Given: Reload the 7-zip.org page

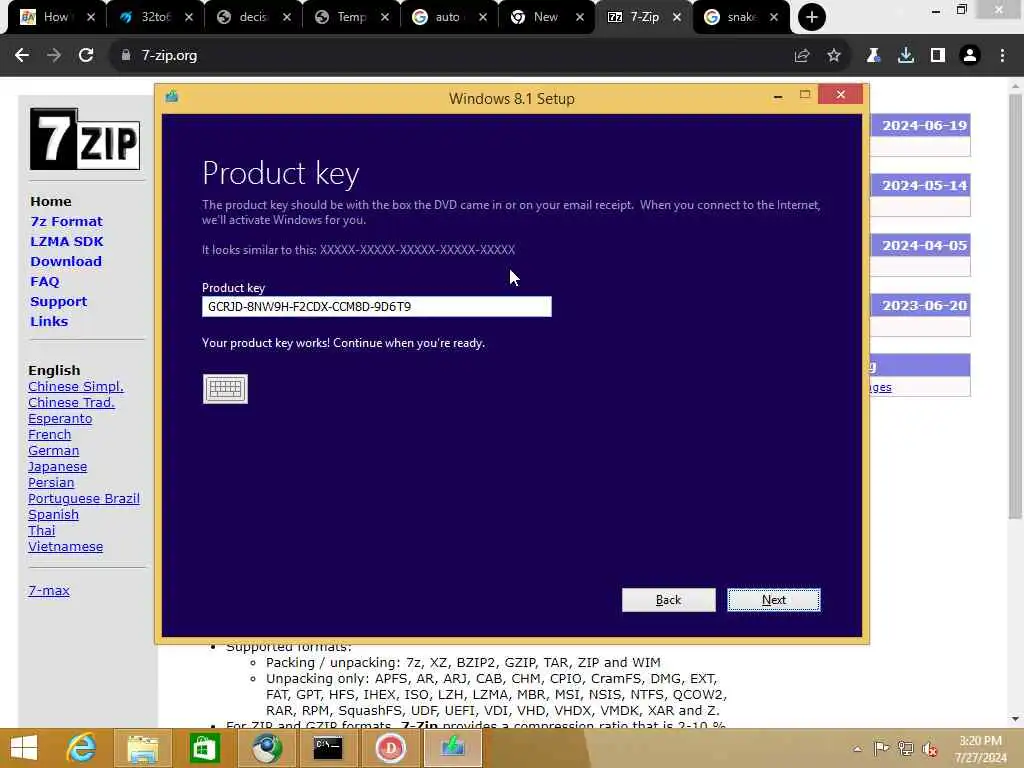Looking at the screenshot, I should click(x=86, y=56).
